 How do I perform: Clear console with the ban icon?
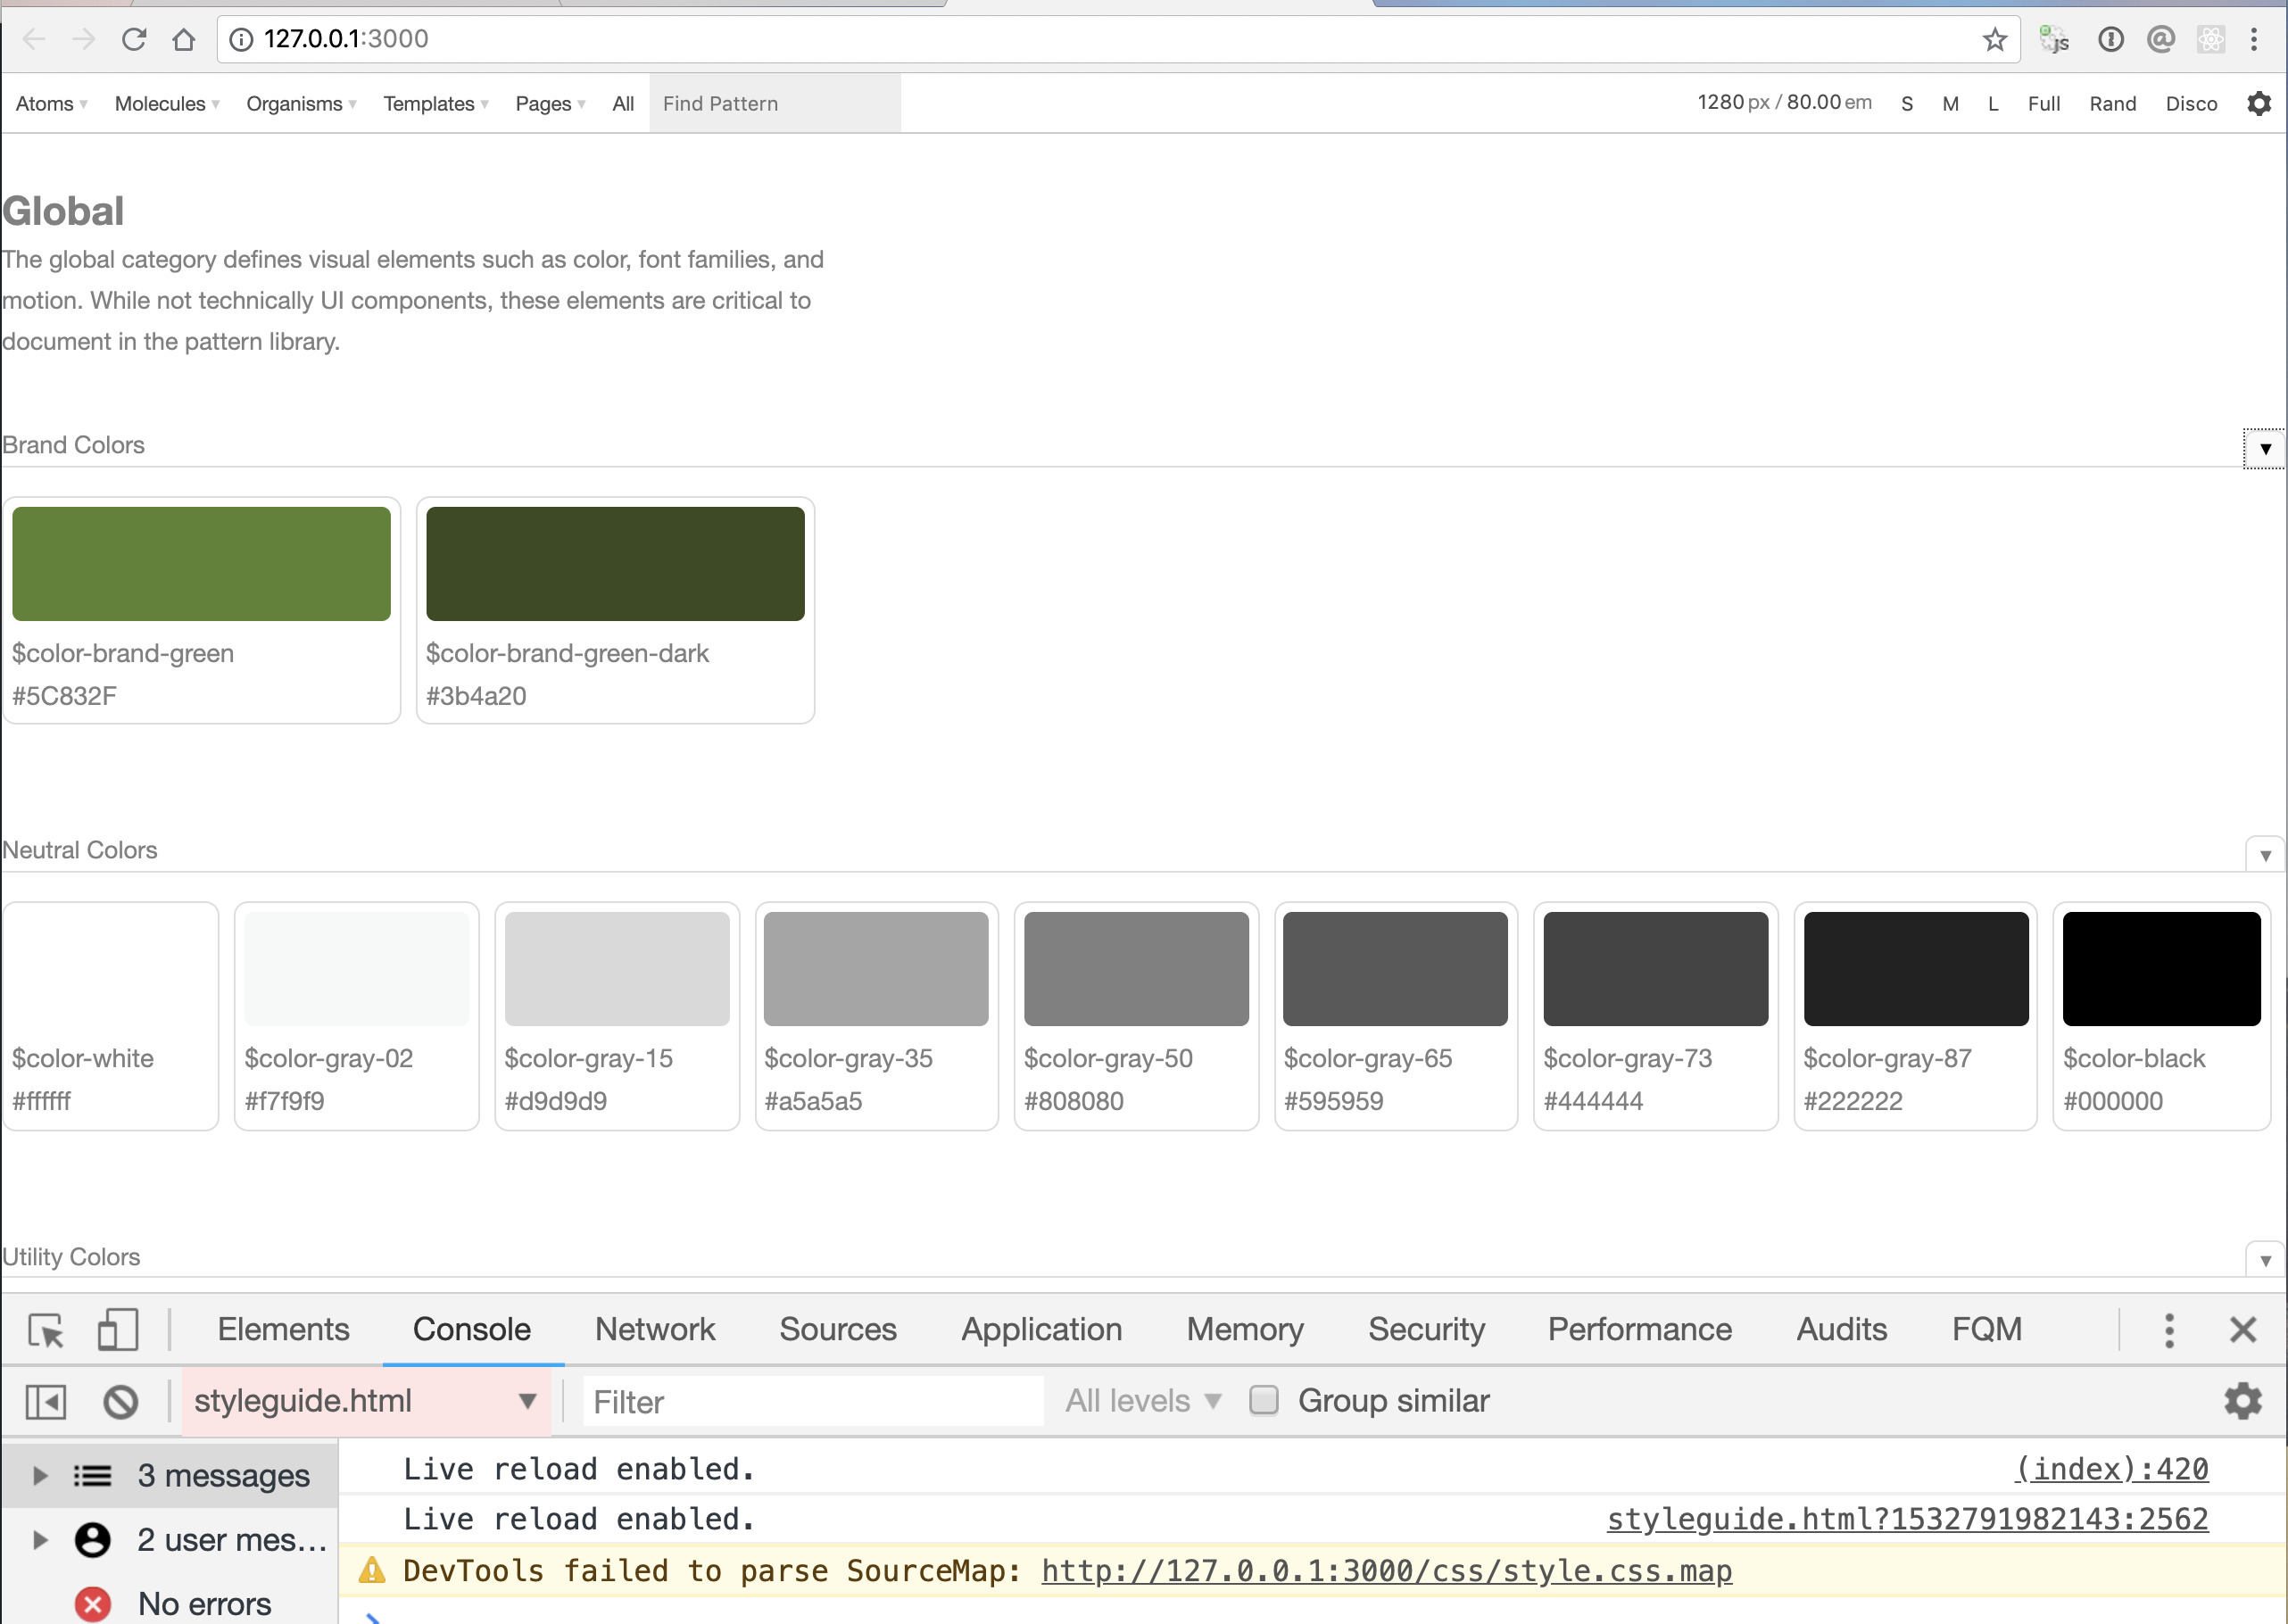121,1401
